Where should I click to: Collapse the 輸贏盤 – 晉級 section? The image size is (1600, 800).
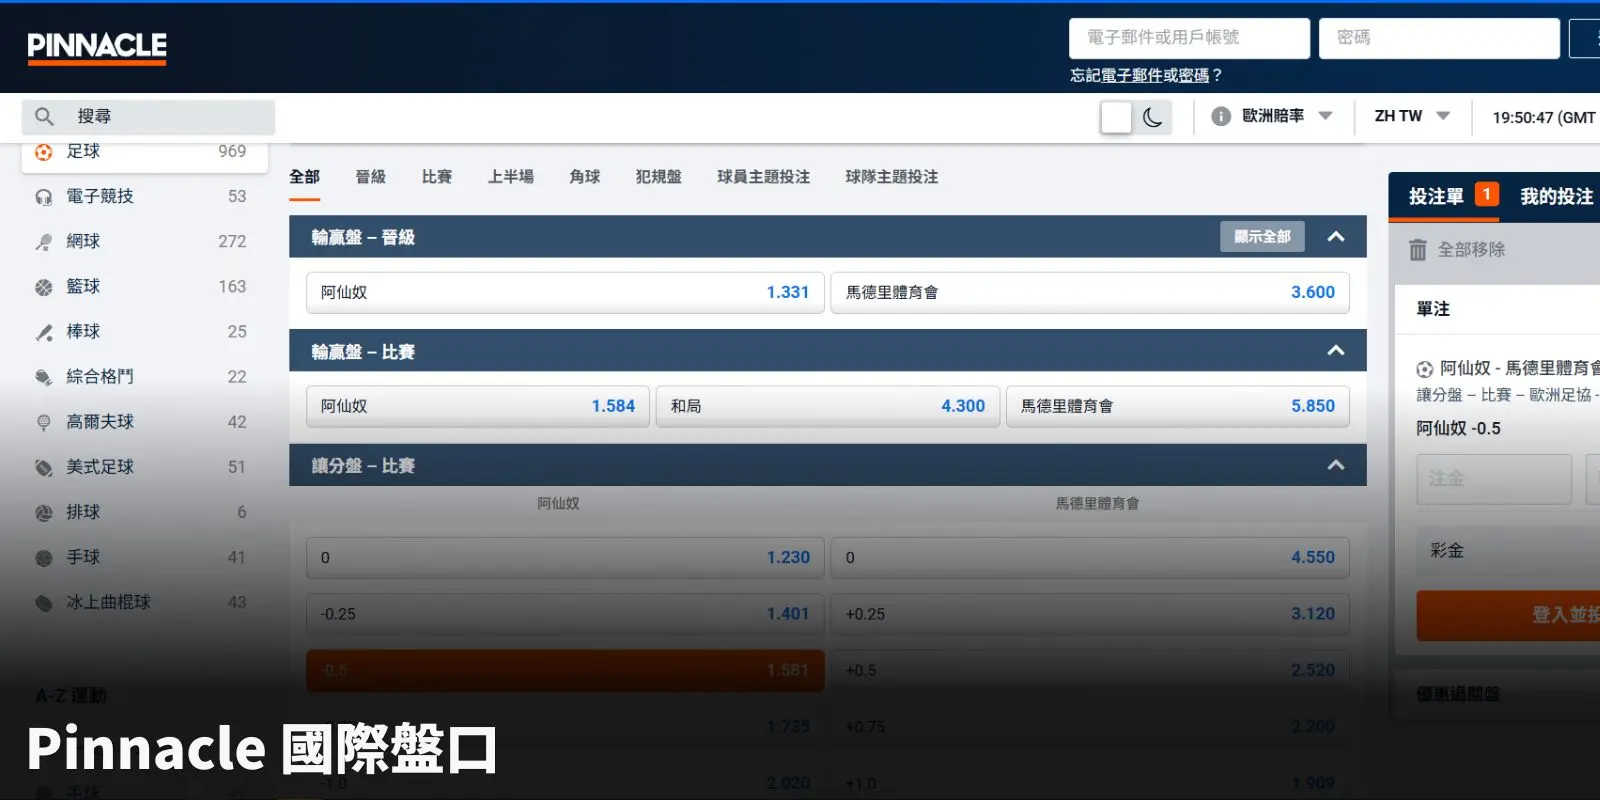tap(1336, 237)
